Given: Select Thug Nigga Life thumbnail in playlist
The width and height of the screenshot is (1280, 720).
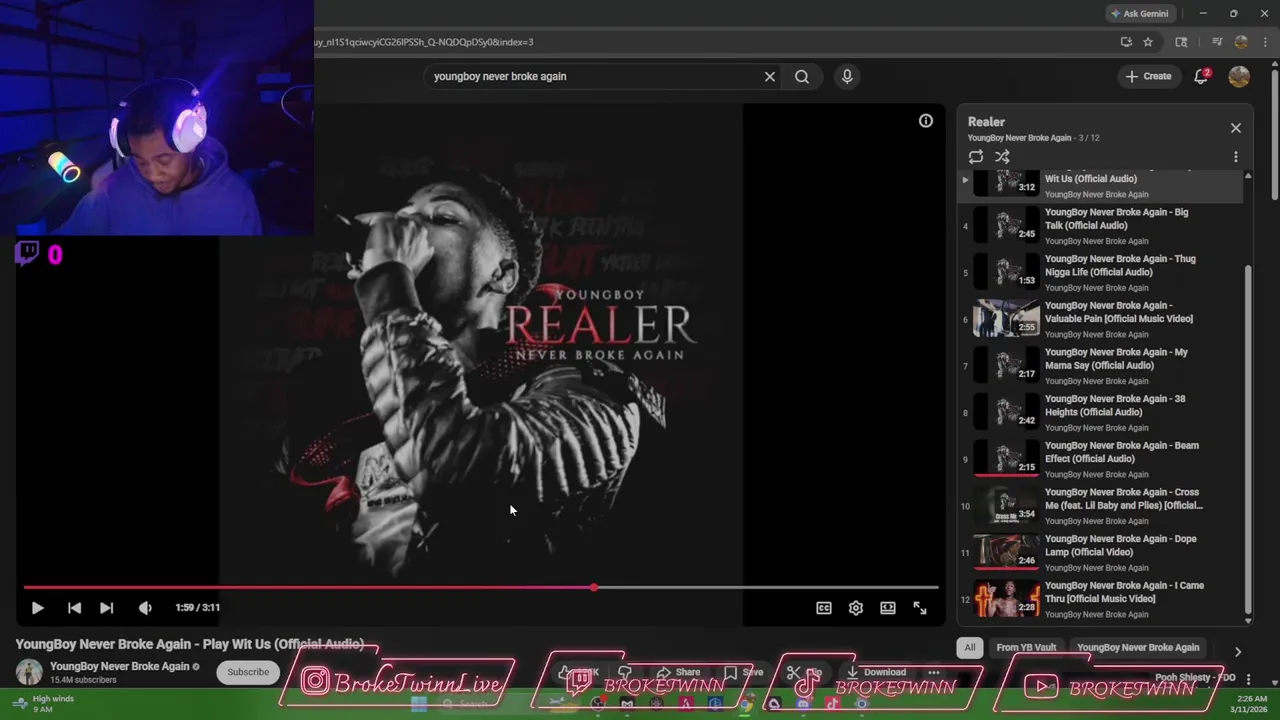Looking at the screenshot, I should (x=1007, y=271).
